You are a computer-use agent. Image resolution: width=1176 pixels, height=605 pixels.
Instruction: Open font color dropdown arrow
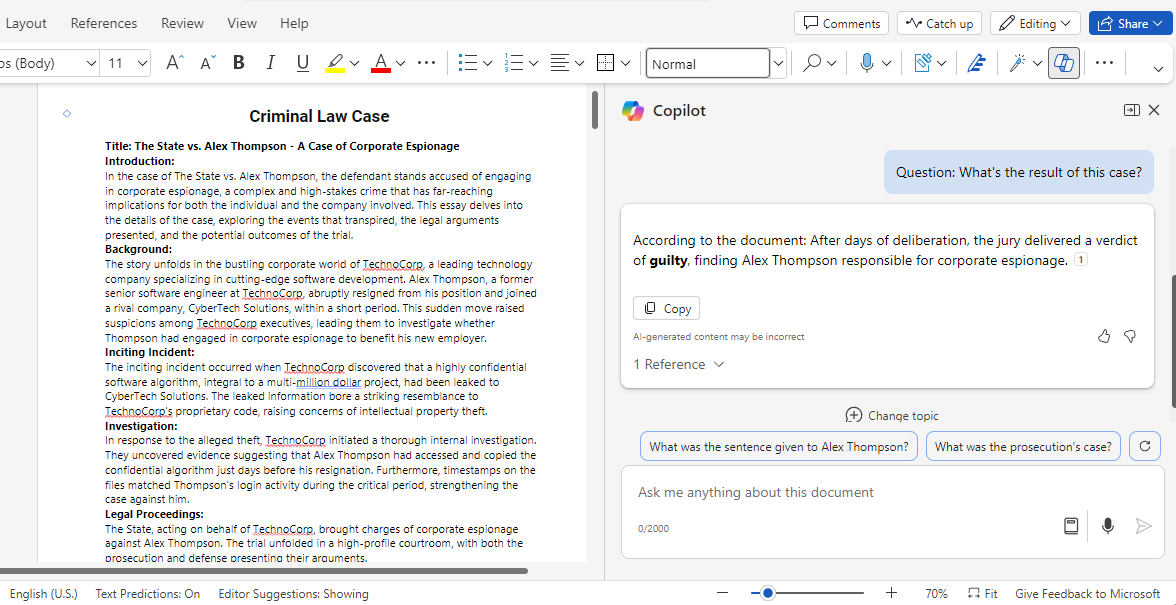(x=400, y=64)
